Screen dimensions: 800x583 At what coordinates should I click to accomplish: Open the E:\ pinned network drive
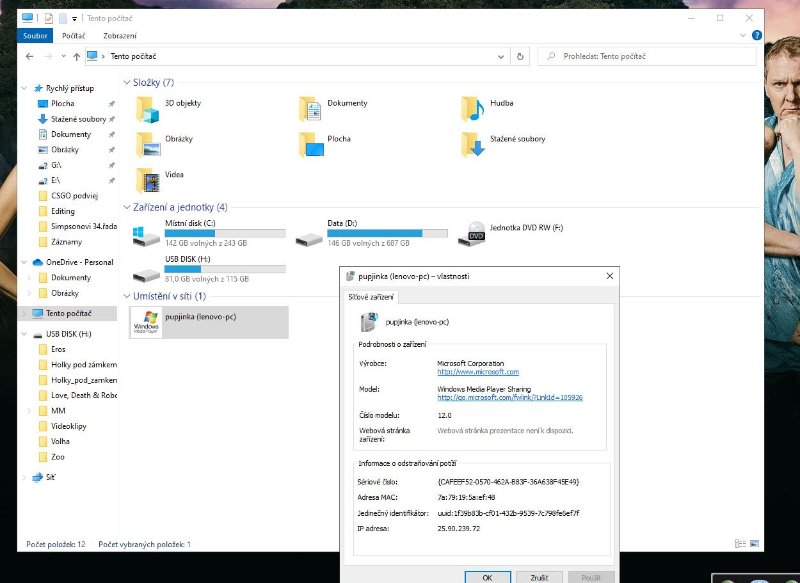(55, 181)
